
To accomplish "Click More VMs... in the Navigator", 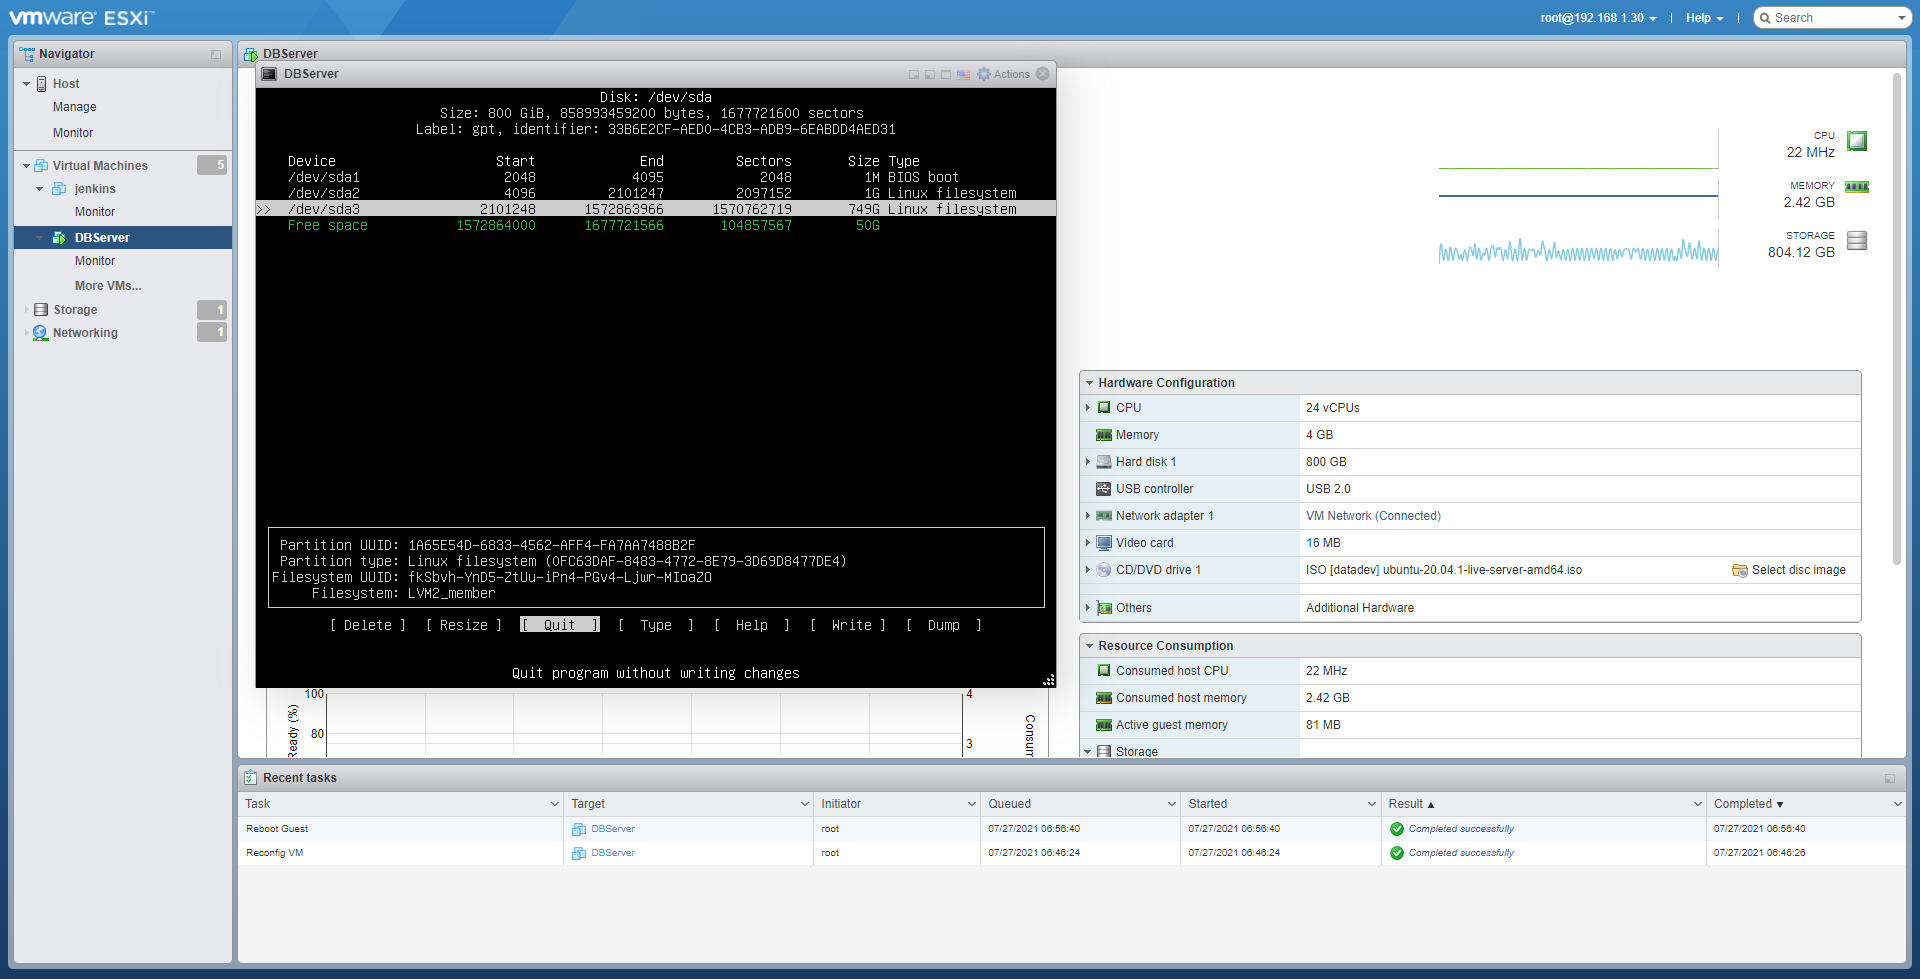I will (x=108, y=286).
